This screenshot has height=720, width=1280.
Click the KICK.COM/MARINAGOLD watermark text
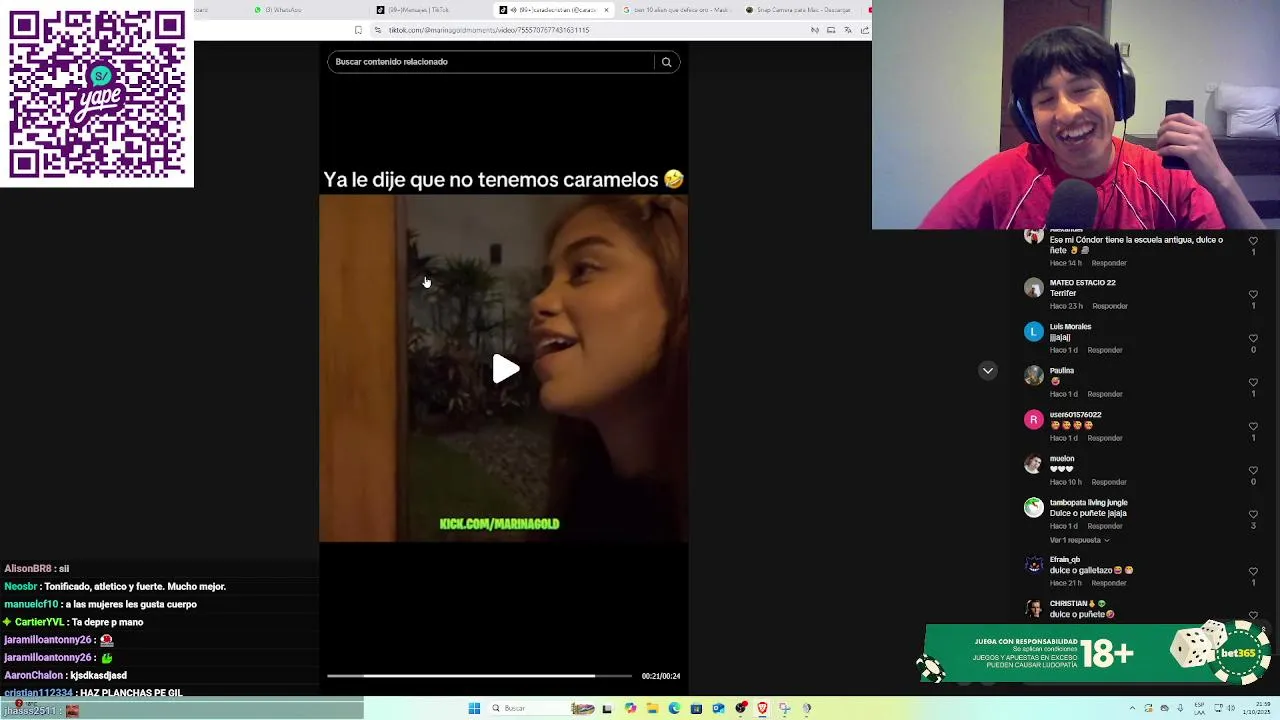[499, 524]
